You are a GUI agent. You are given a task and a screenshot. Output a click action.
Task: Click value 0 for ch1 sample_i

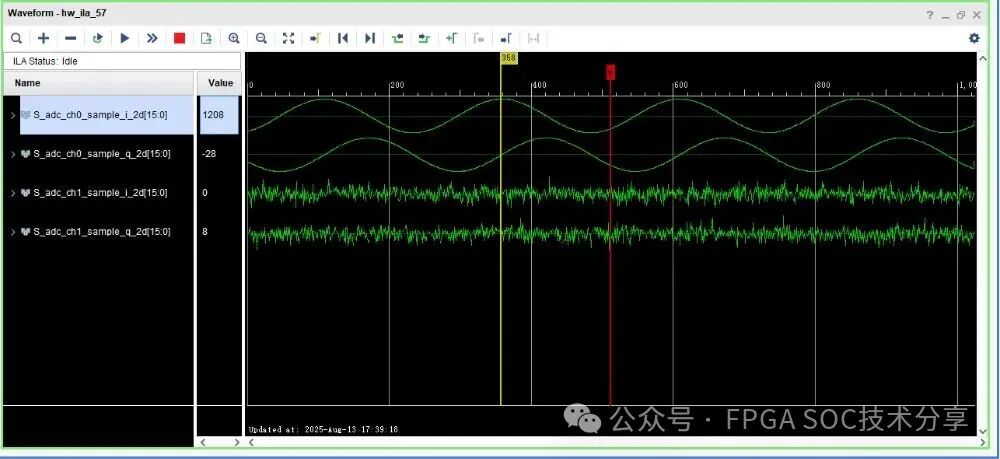click(x=205, y=193)
